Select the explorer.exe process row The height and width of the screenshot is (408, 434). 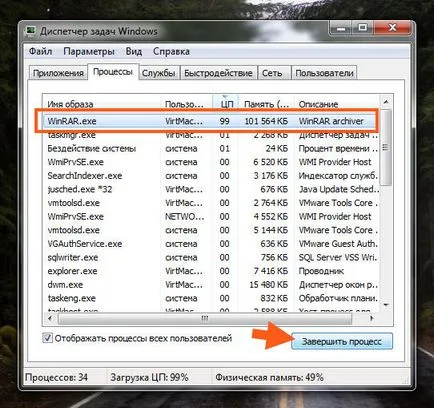pos(211,271)
